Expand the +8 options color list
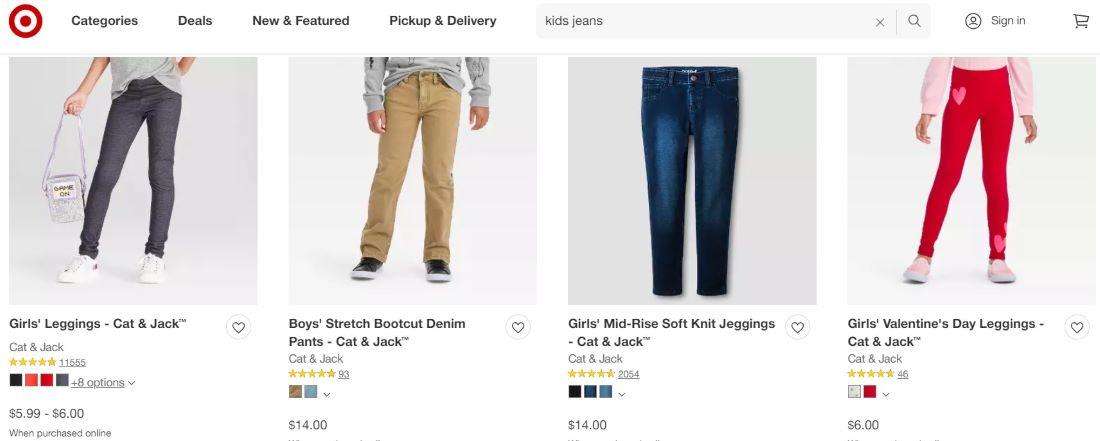 pyautogui.click(x=102, y=382)
